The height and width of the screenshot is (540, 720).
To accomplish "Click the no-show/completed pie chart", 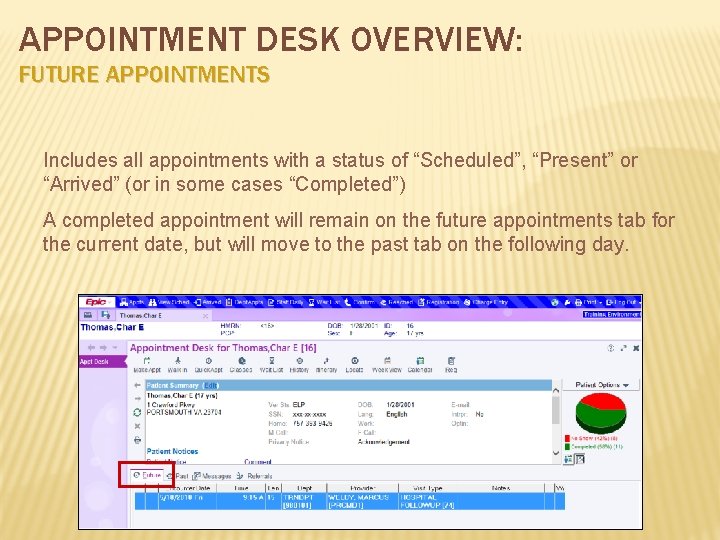I will pos(601,413).
